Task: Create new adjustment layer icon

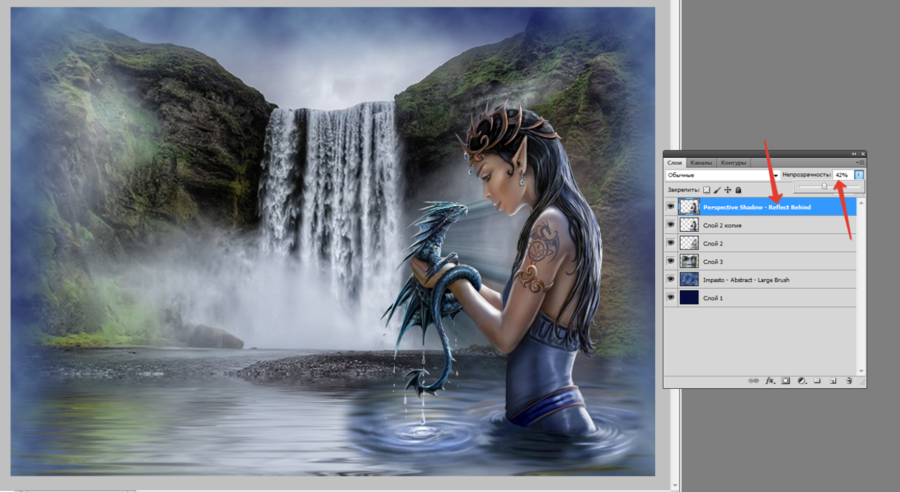Action: click(x=801, y=381)
